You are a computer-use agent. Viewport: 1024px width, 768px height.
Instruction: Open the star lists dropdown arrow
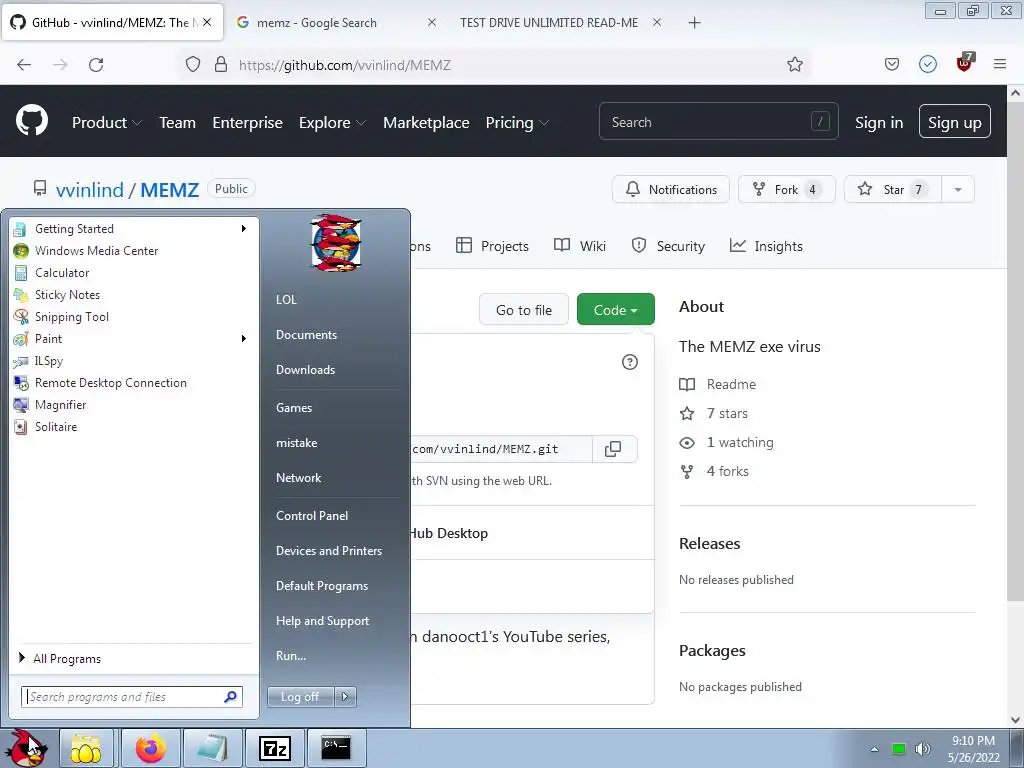coord(957,189)
